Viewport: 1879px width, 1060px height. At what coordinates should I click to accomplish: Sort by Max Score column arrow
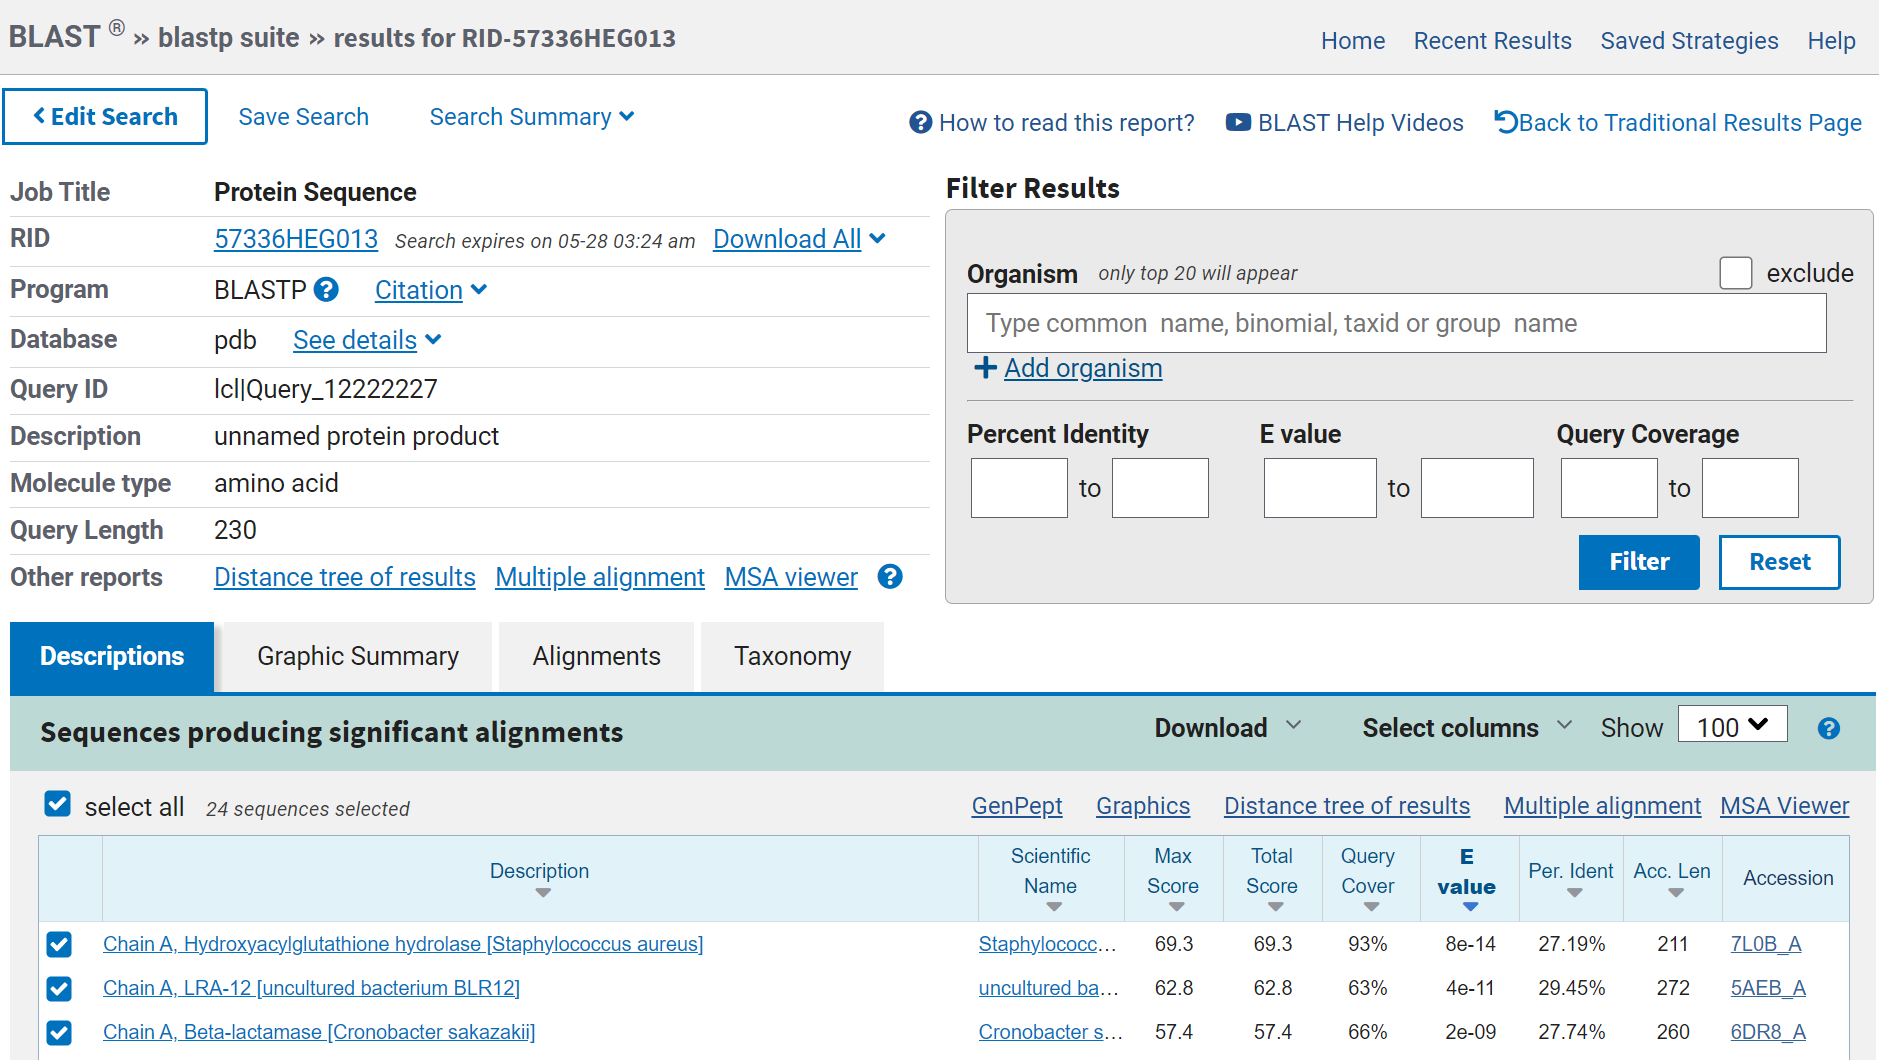(x=1177, y=907)
